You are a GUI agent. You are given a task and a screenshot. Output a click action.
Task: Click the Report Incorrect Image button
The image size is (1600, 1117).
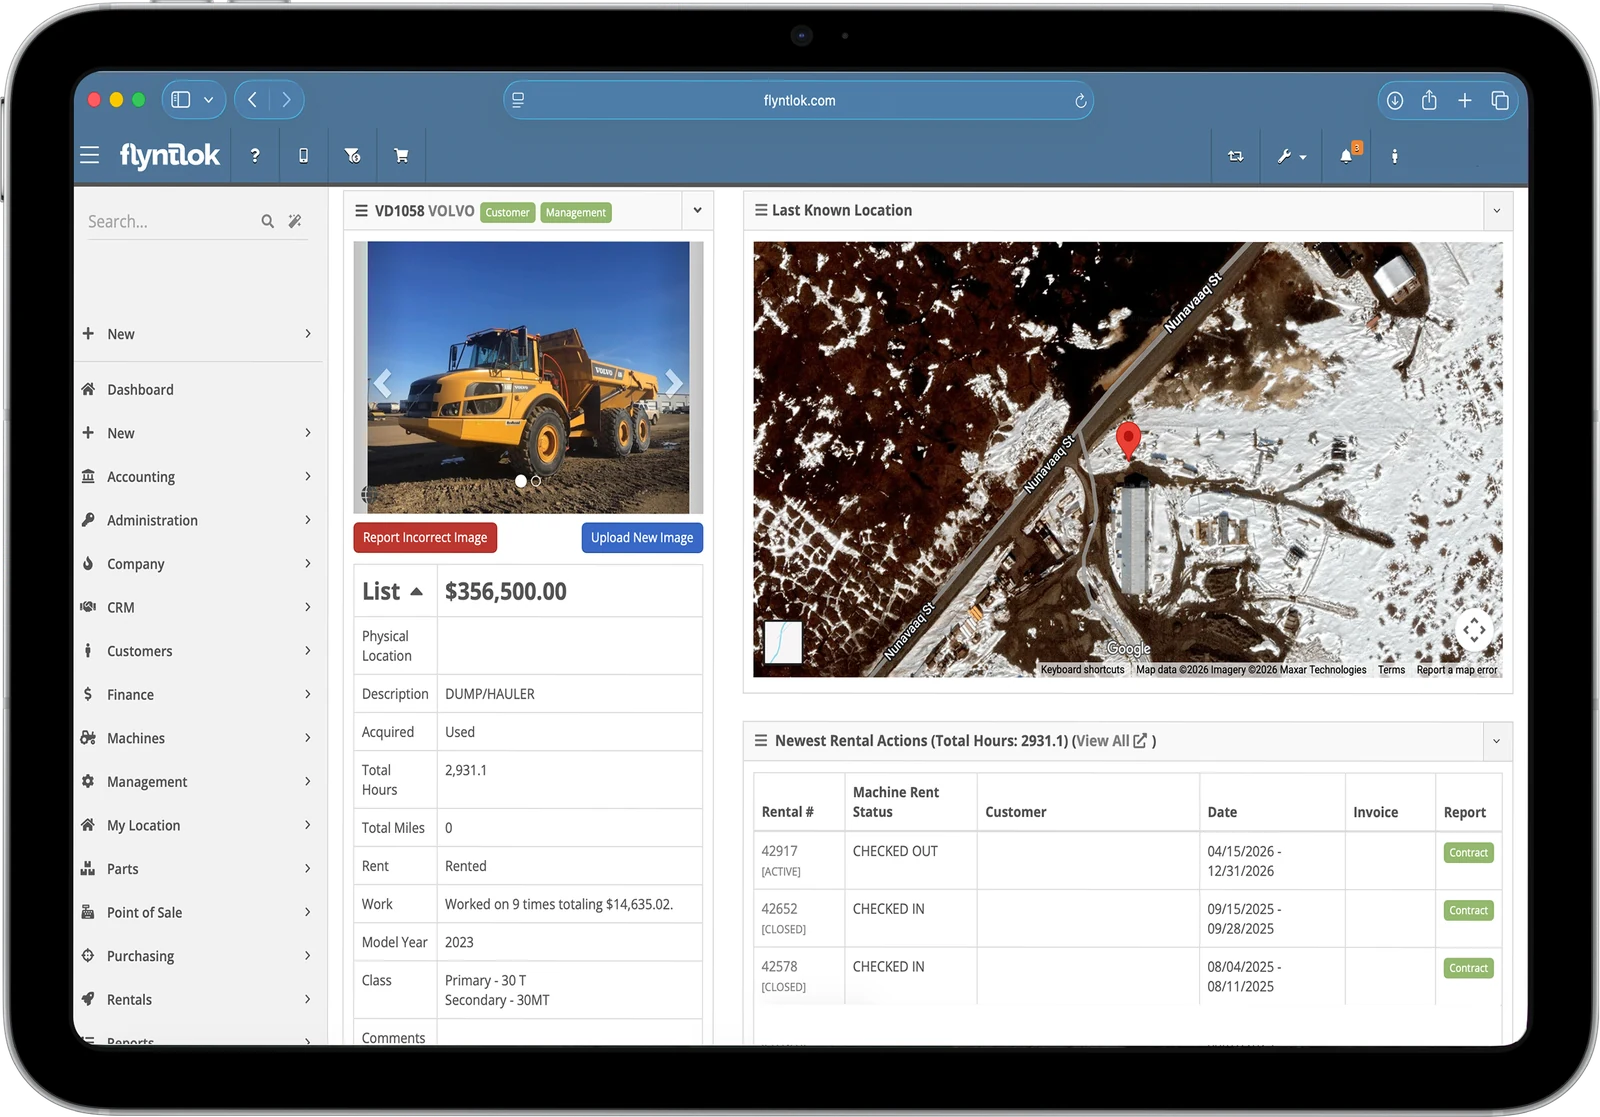(x=425, y=538)
